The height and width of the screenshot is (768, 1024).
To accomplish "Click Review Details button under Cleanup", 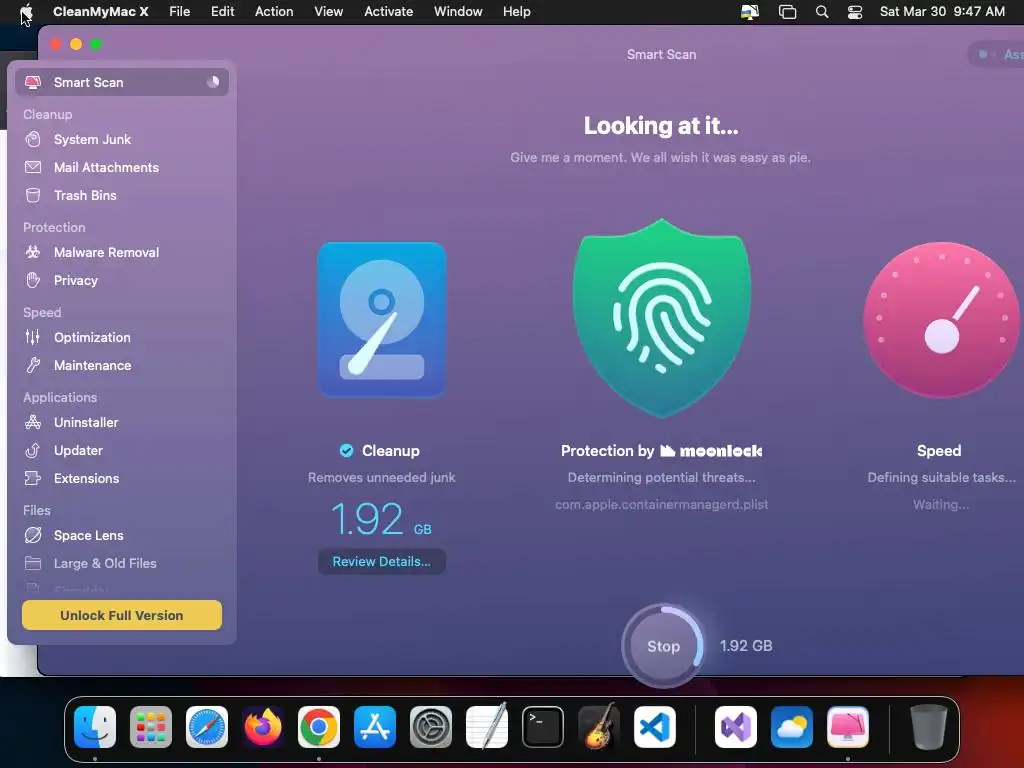I will [381, 562].
